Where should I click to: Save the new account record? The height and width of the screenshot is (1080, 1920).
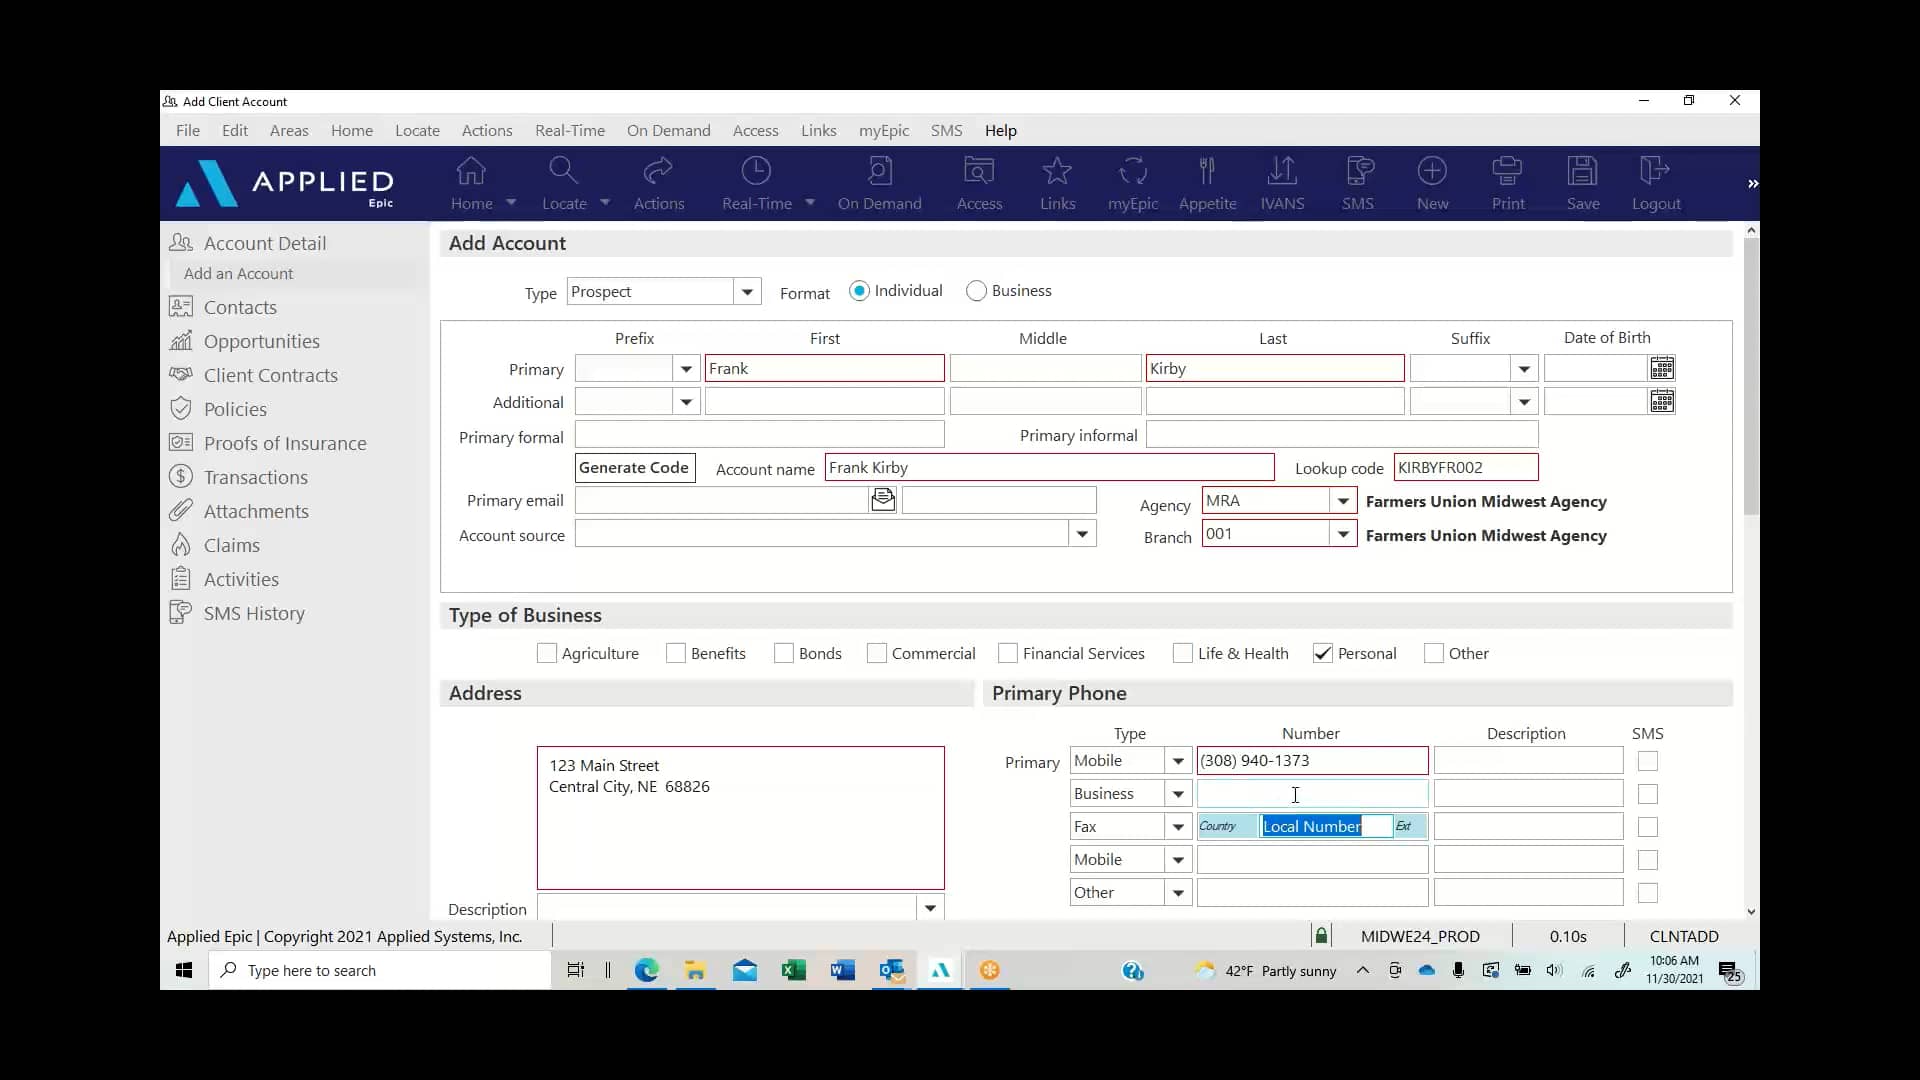coord(1583,183)
